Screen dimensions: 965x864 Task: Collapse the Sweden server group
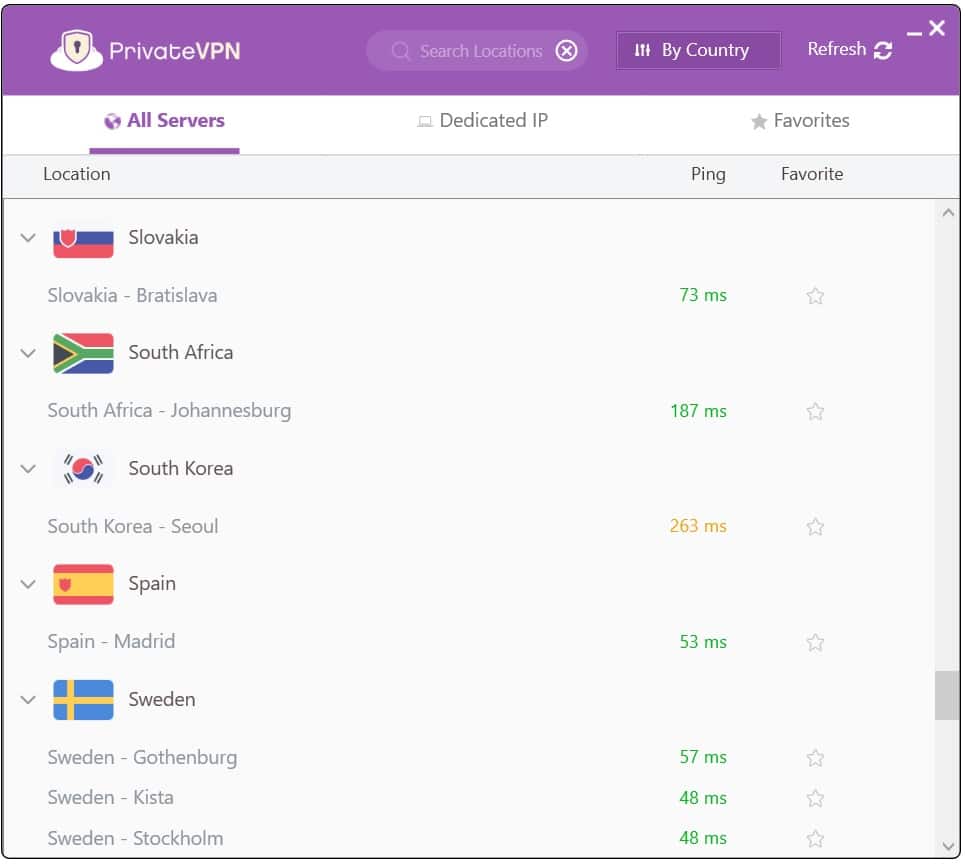tap(28, 700)
